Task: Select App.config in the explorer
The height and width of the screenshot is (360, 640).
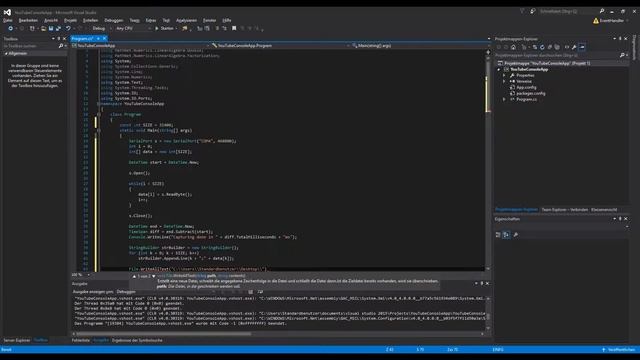Action: tap(526, 87)
